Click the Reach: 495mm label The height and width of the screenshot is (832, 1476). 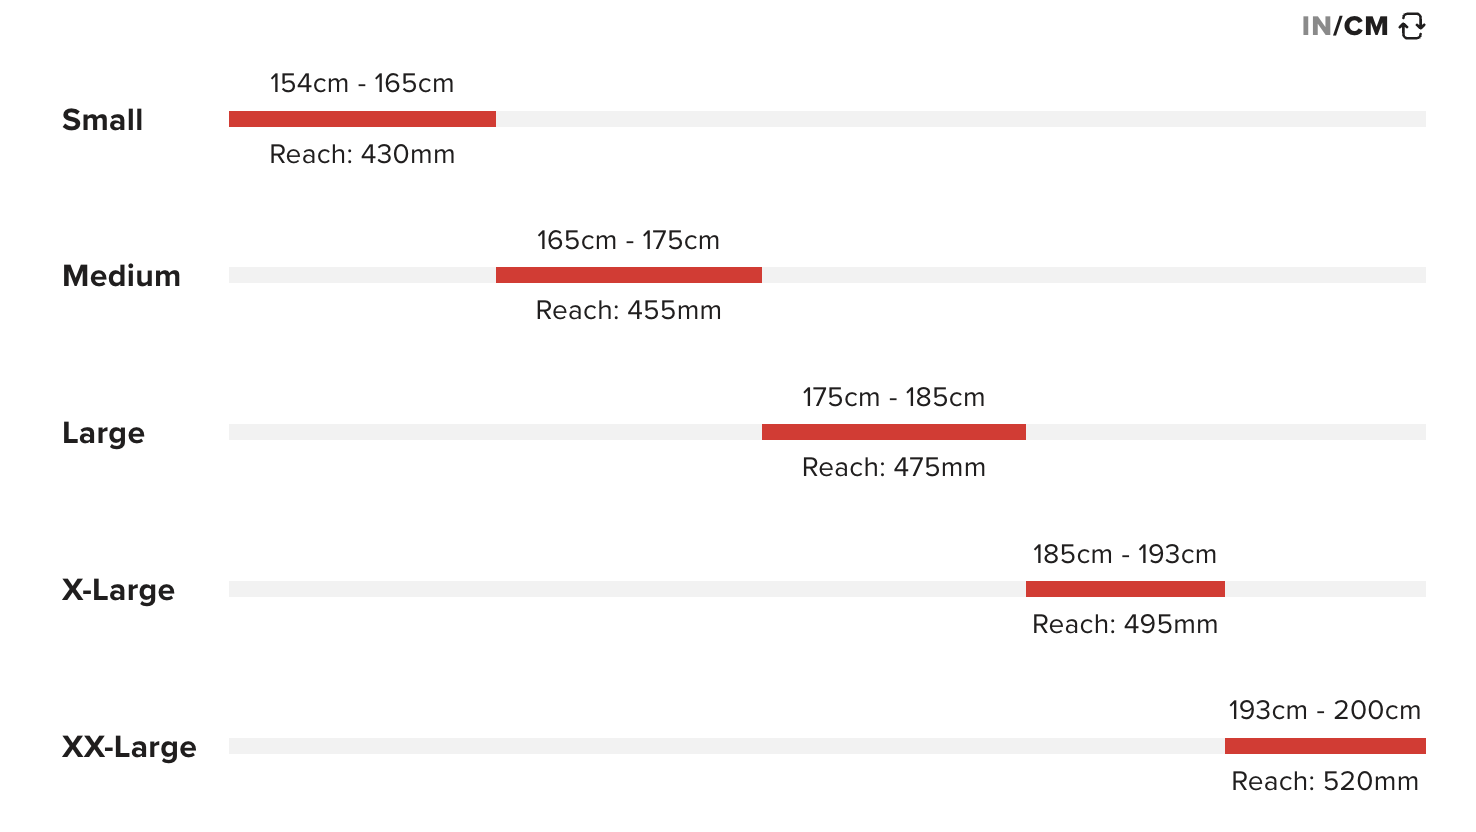pos(1125,624)
